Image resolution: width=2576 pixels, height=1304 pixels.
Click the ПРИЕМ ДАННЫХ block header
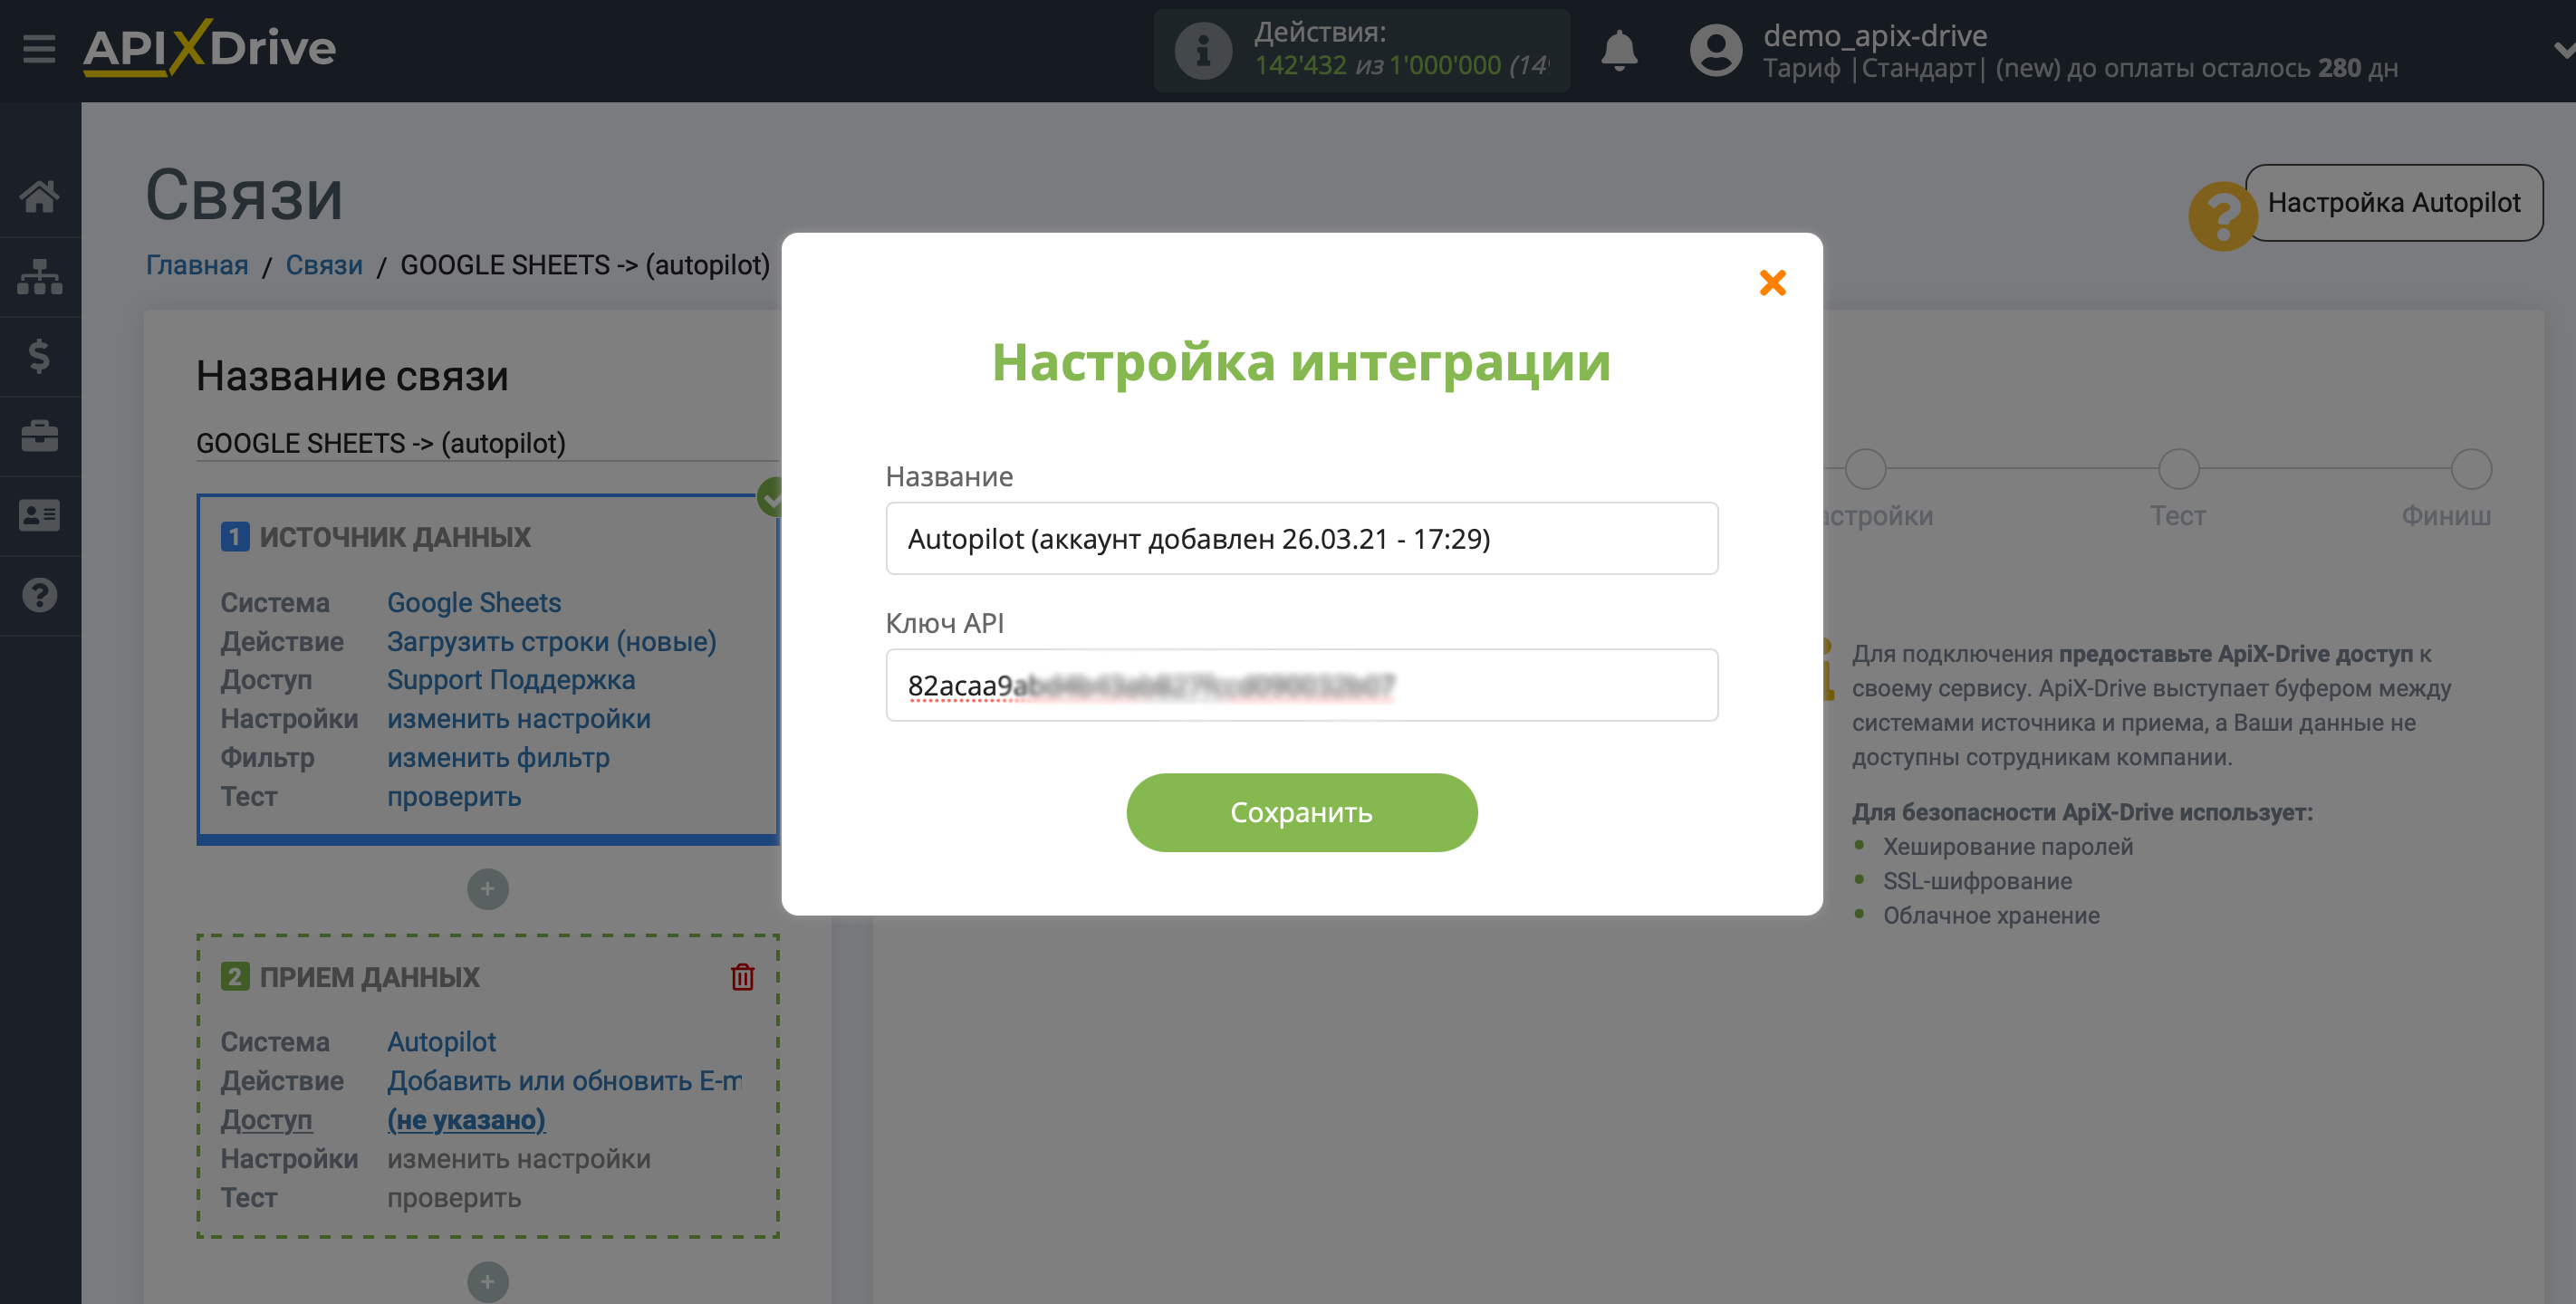[x=369, y=977]
